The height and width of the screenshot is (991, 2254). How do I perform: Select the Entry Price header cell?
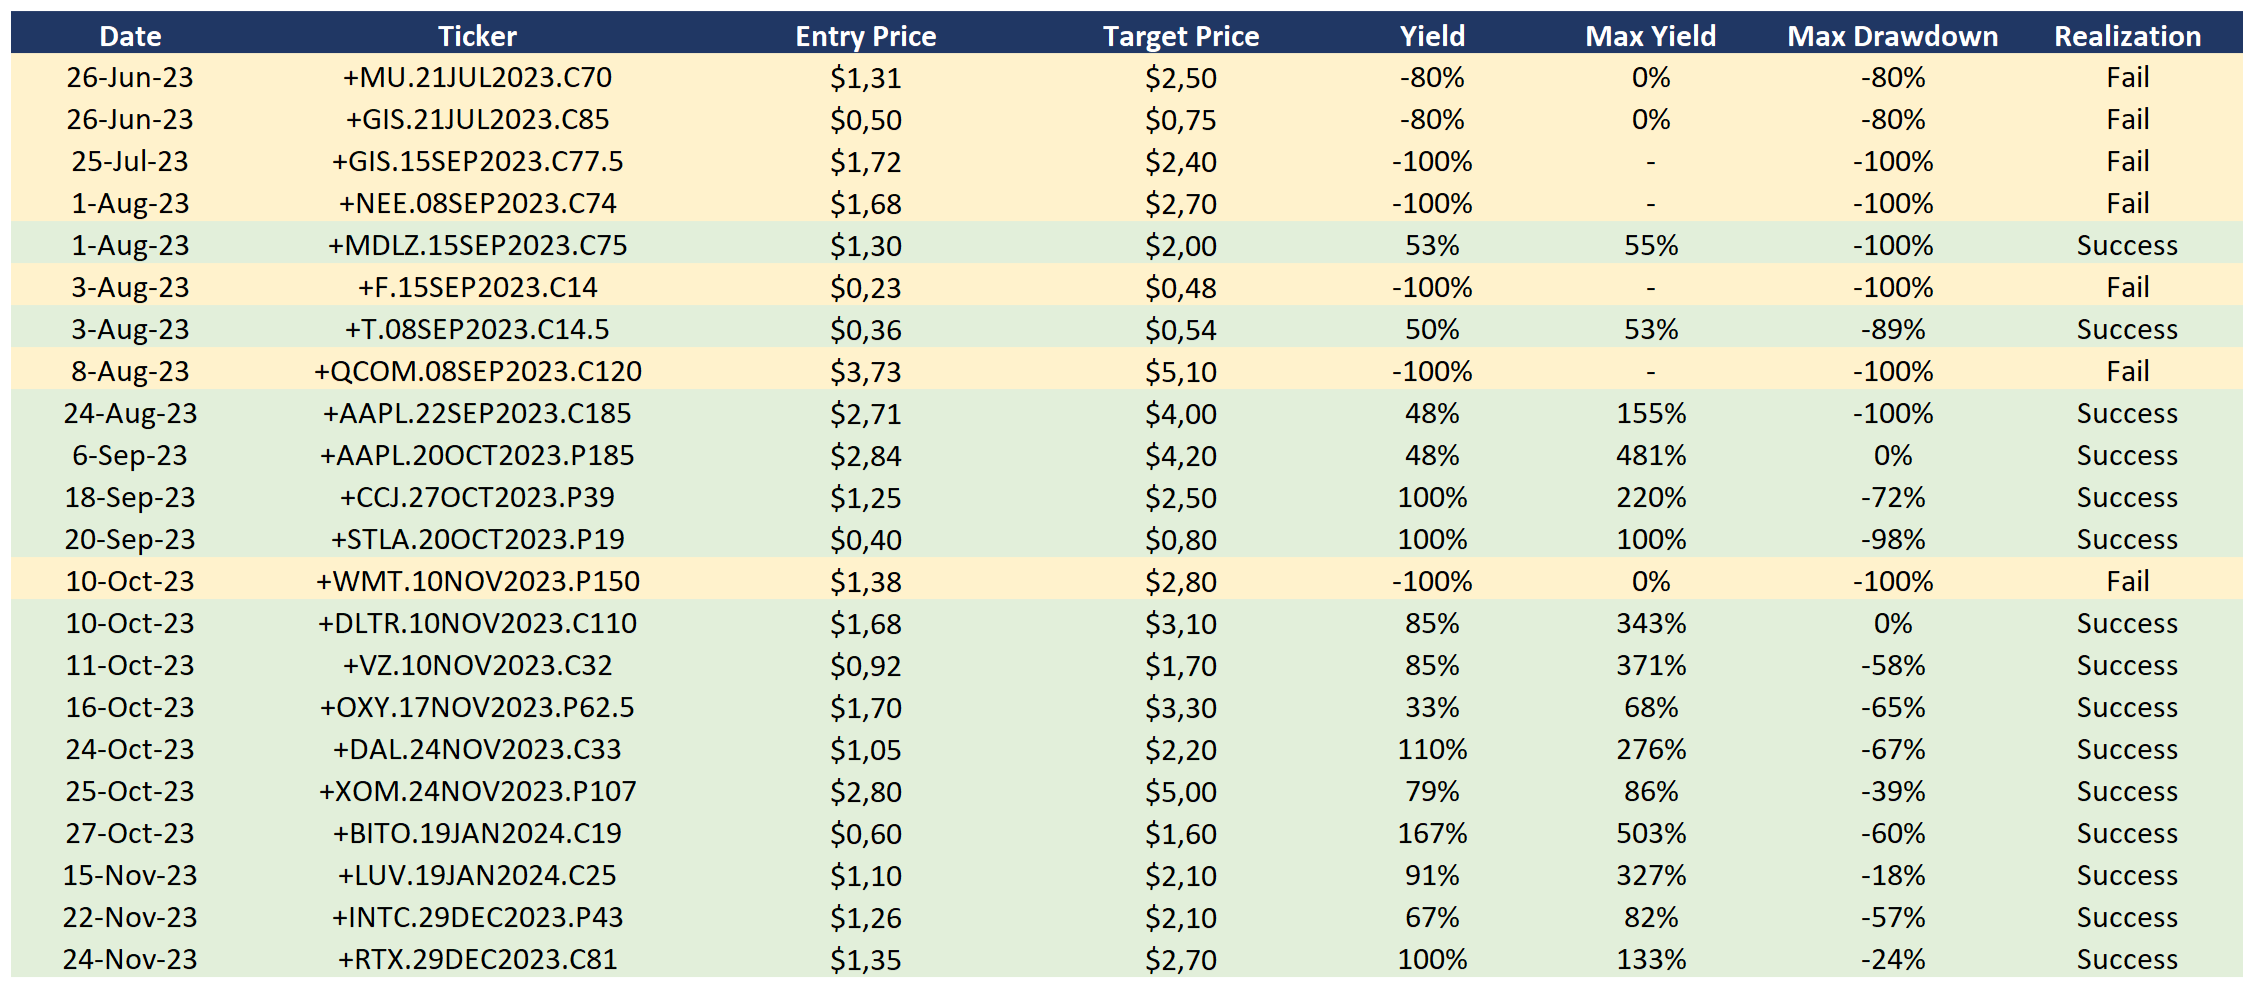point(865,36)
